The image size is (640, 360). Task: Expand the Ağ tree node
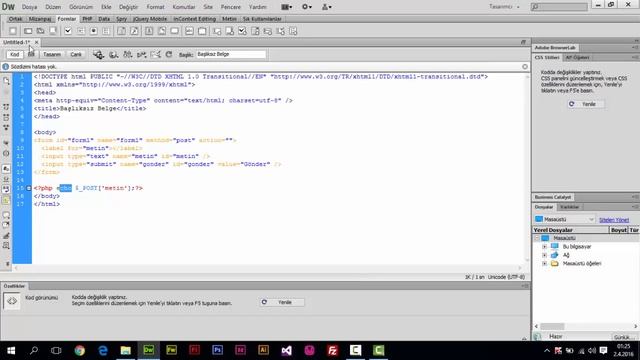[x=544, y=255]
